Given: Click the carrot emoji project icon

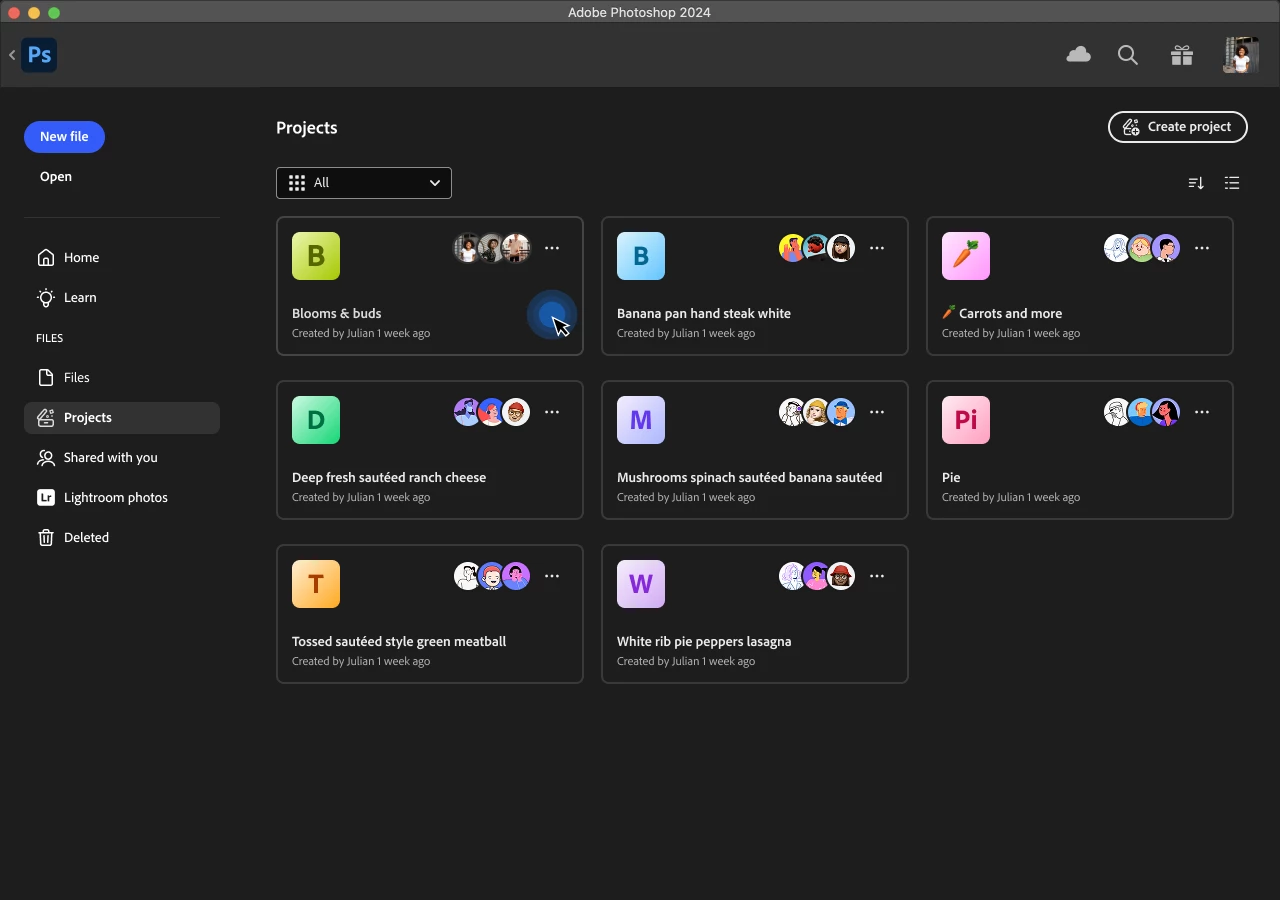Looking at the screenshot, I should (966, 256).
